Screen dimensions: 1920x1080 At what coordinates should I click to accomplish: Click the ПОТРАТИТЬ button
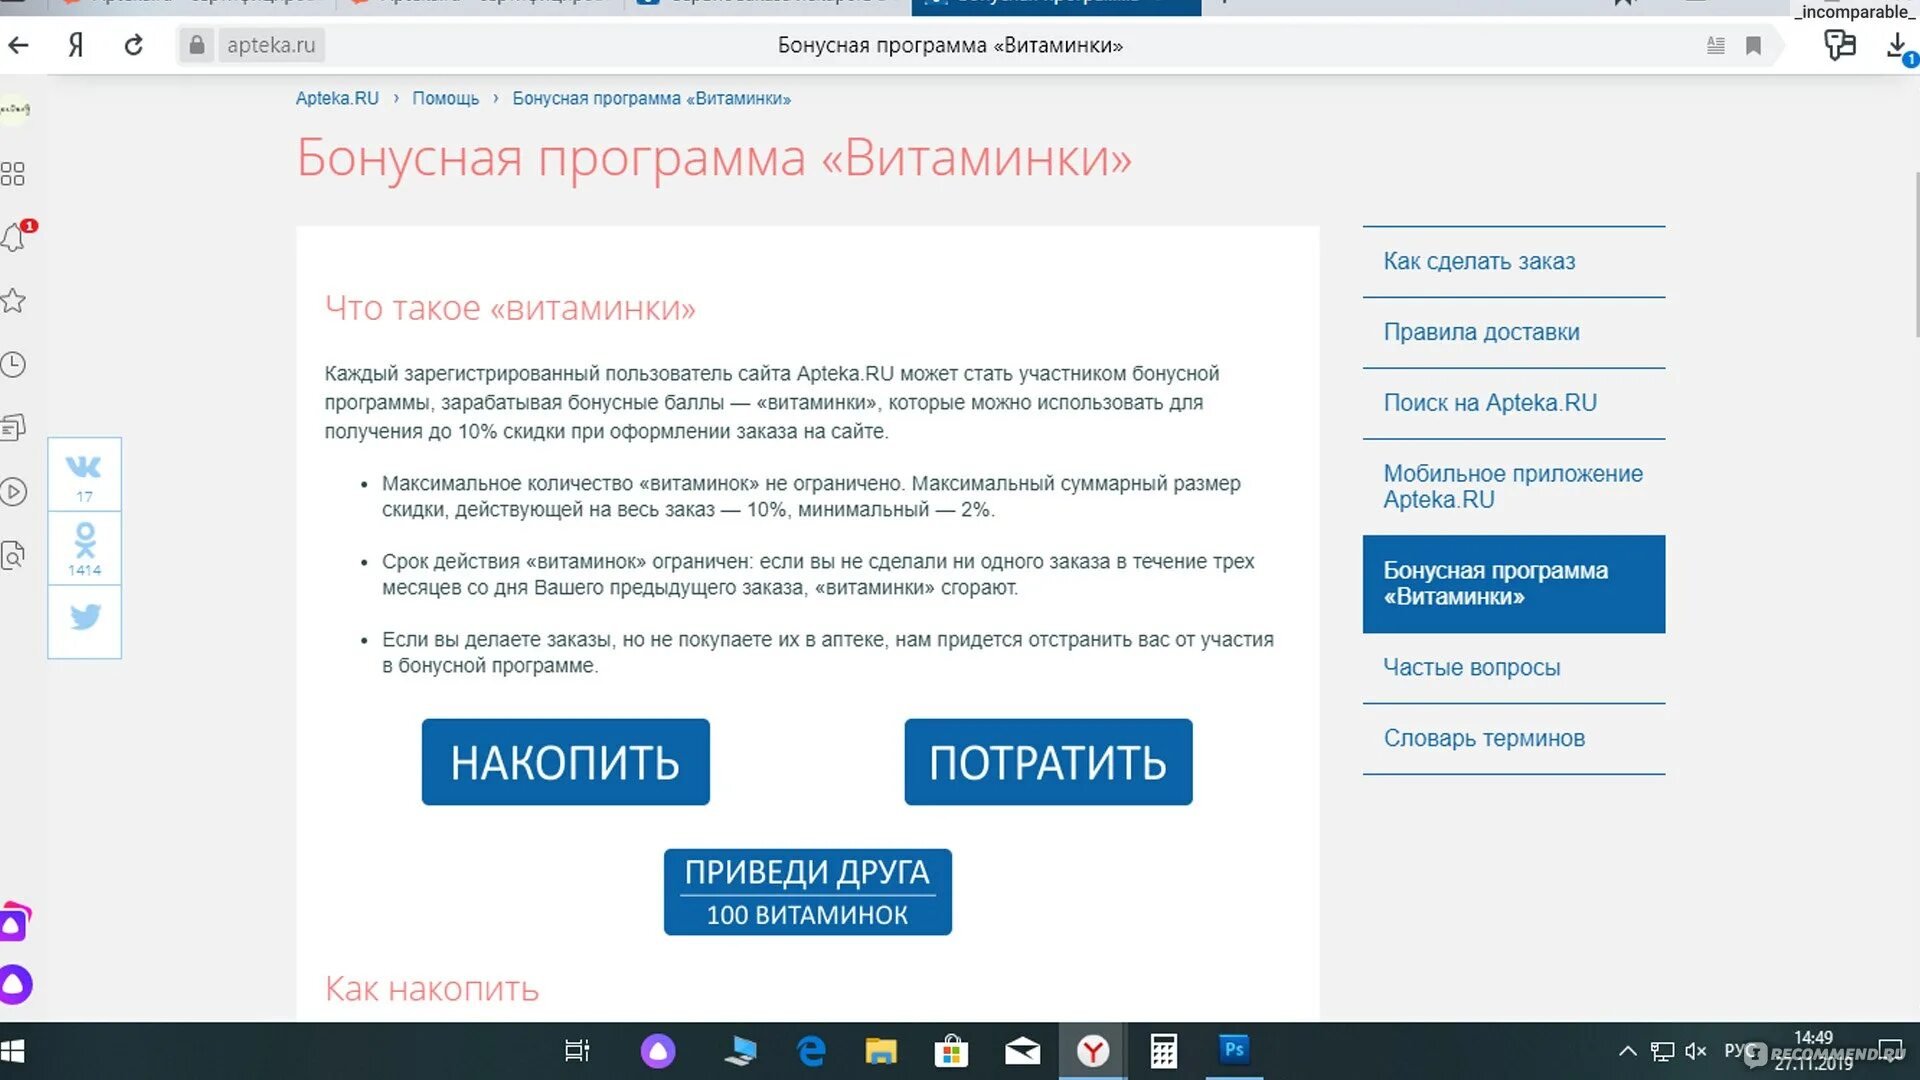pyautogui.click(x=1048, y=762)
